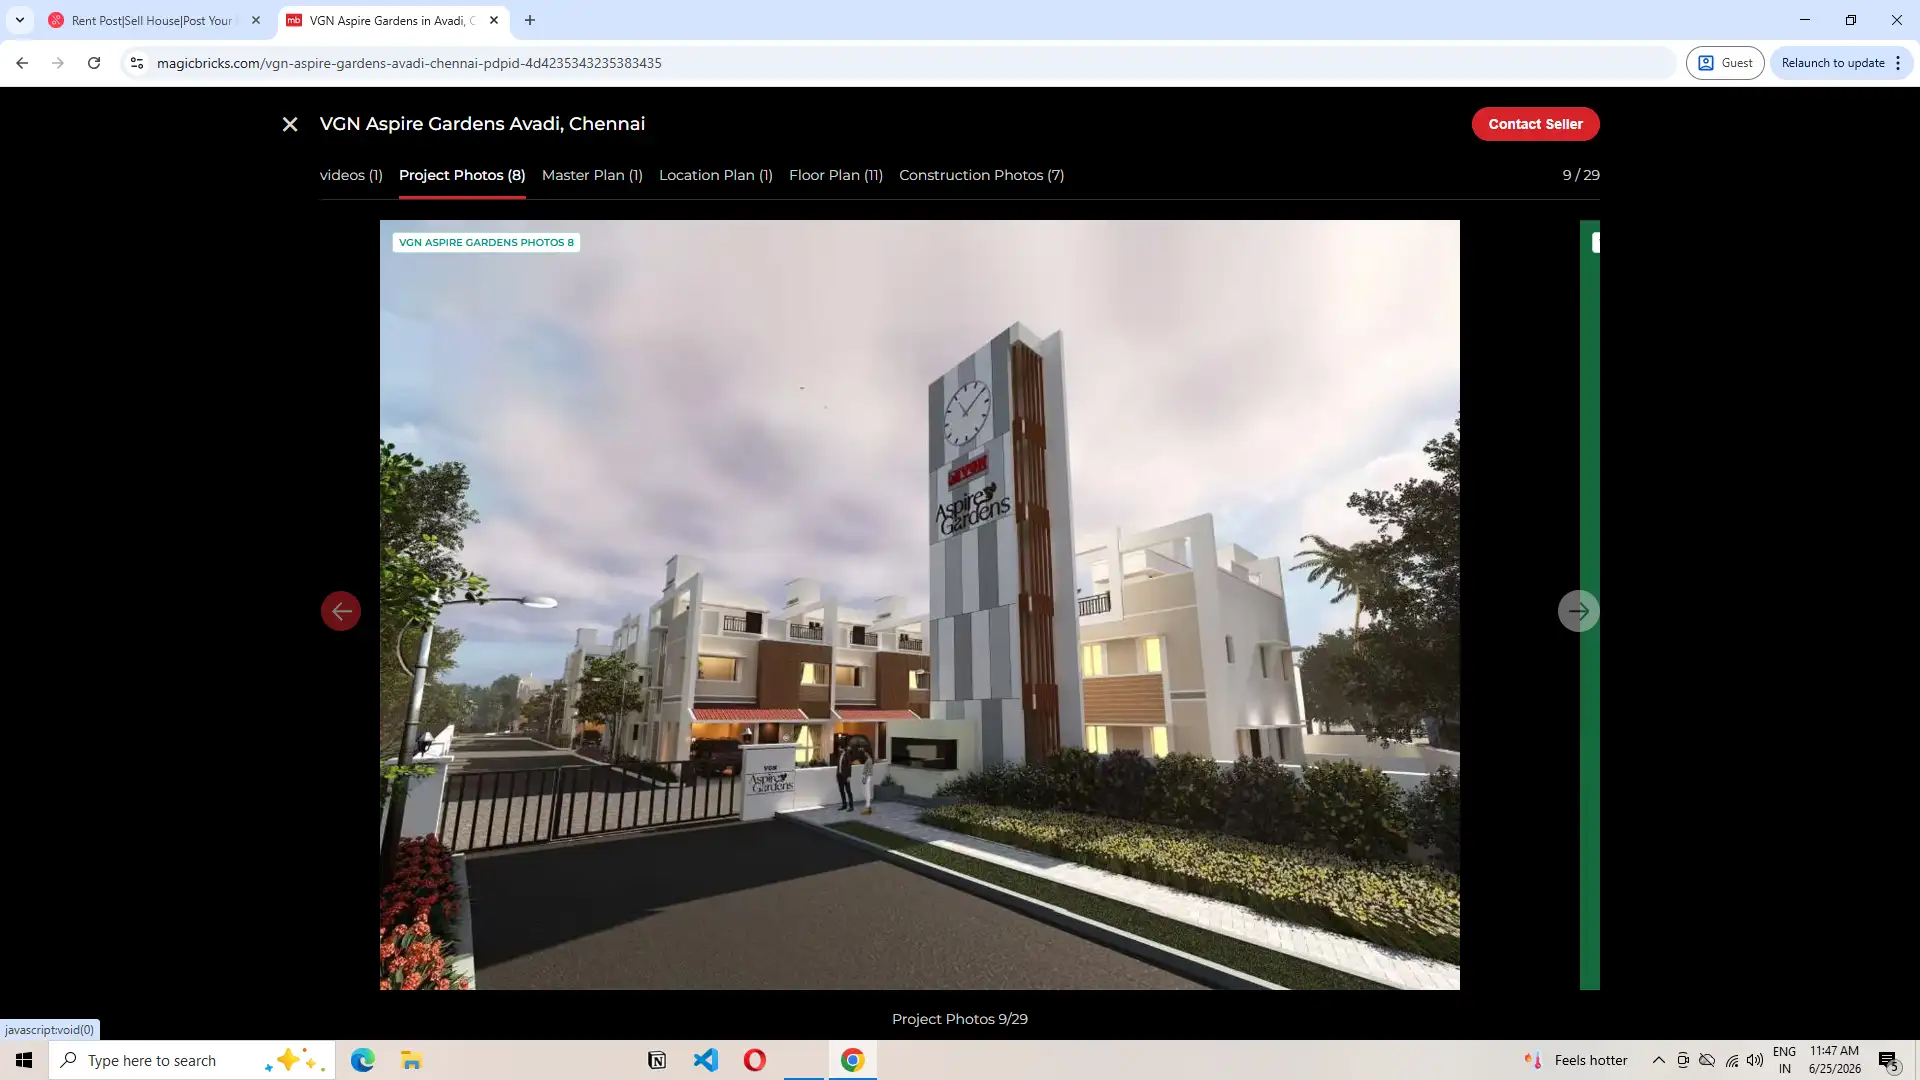Image resolution: width=1920 pixels, height=1080 pixels.
Task: Open the Feels hotter weather widget
Action: [1577, 1060]
